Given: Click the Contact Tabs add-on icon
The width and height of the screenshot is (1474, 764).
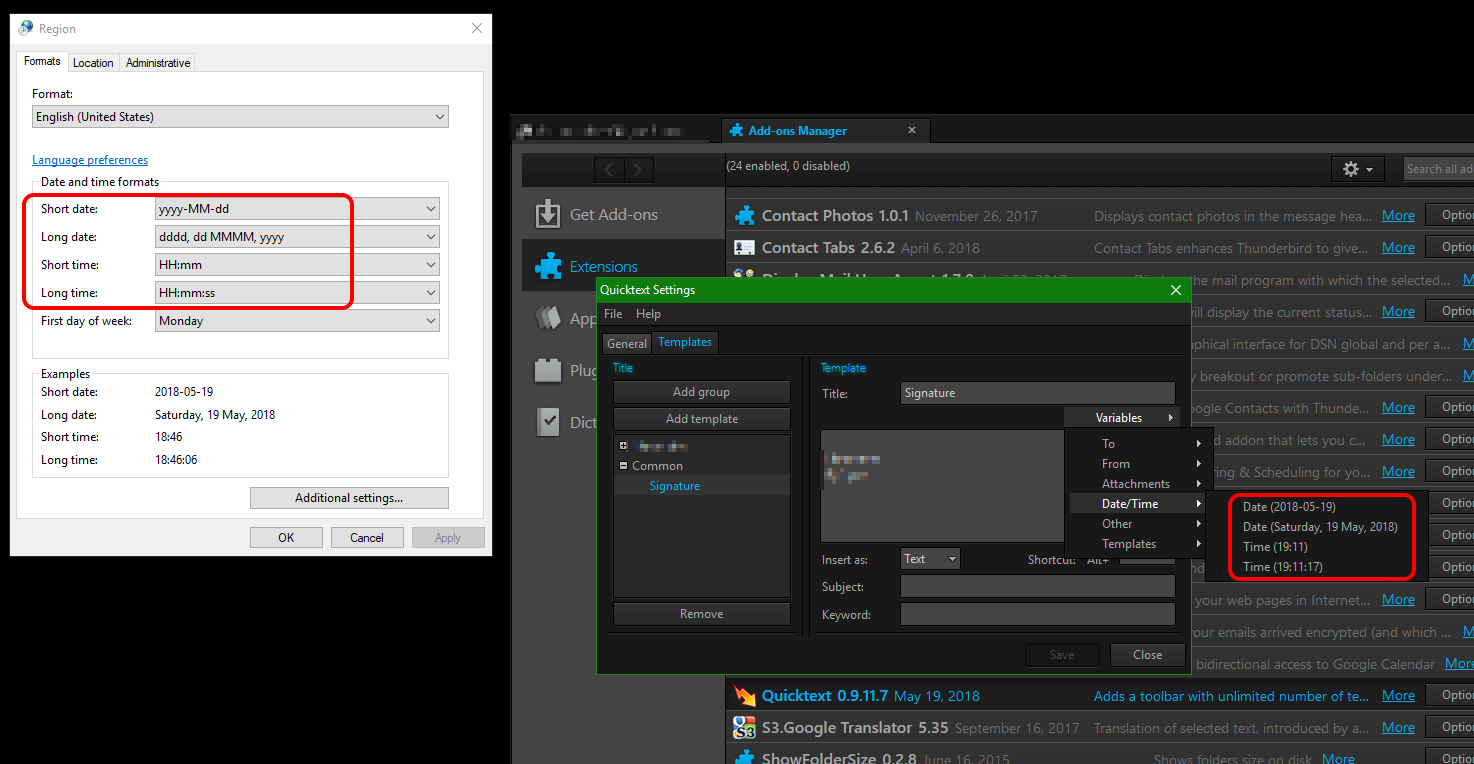Looking at the screenshot, I should tap(744, 247).
